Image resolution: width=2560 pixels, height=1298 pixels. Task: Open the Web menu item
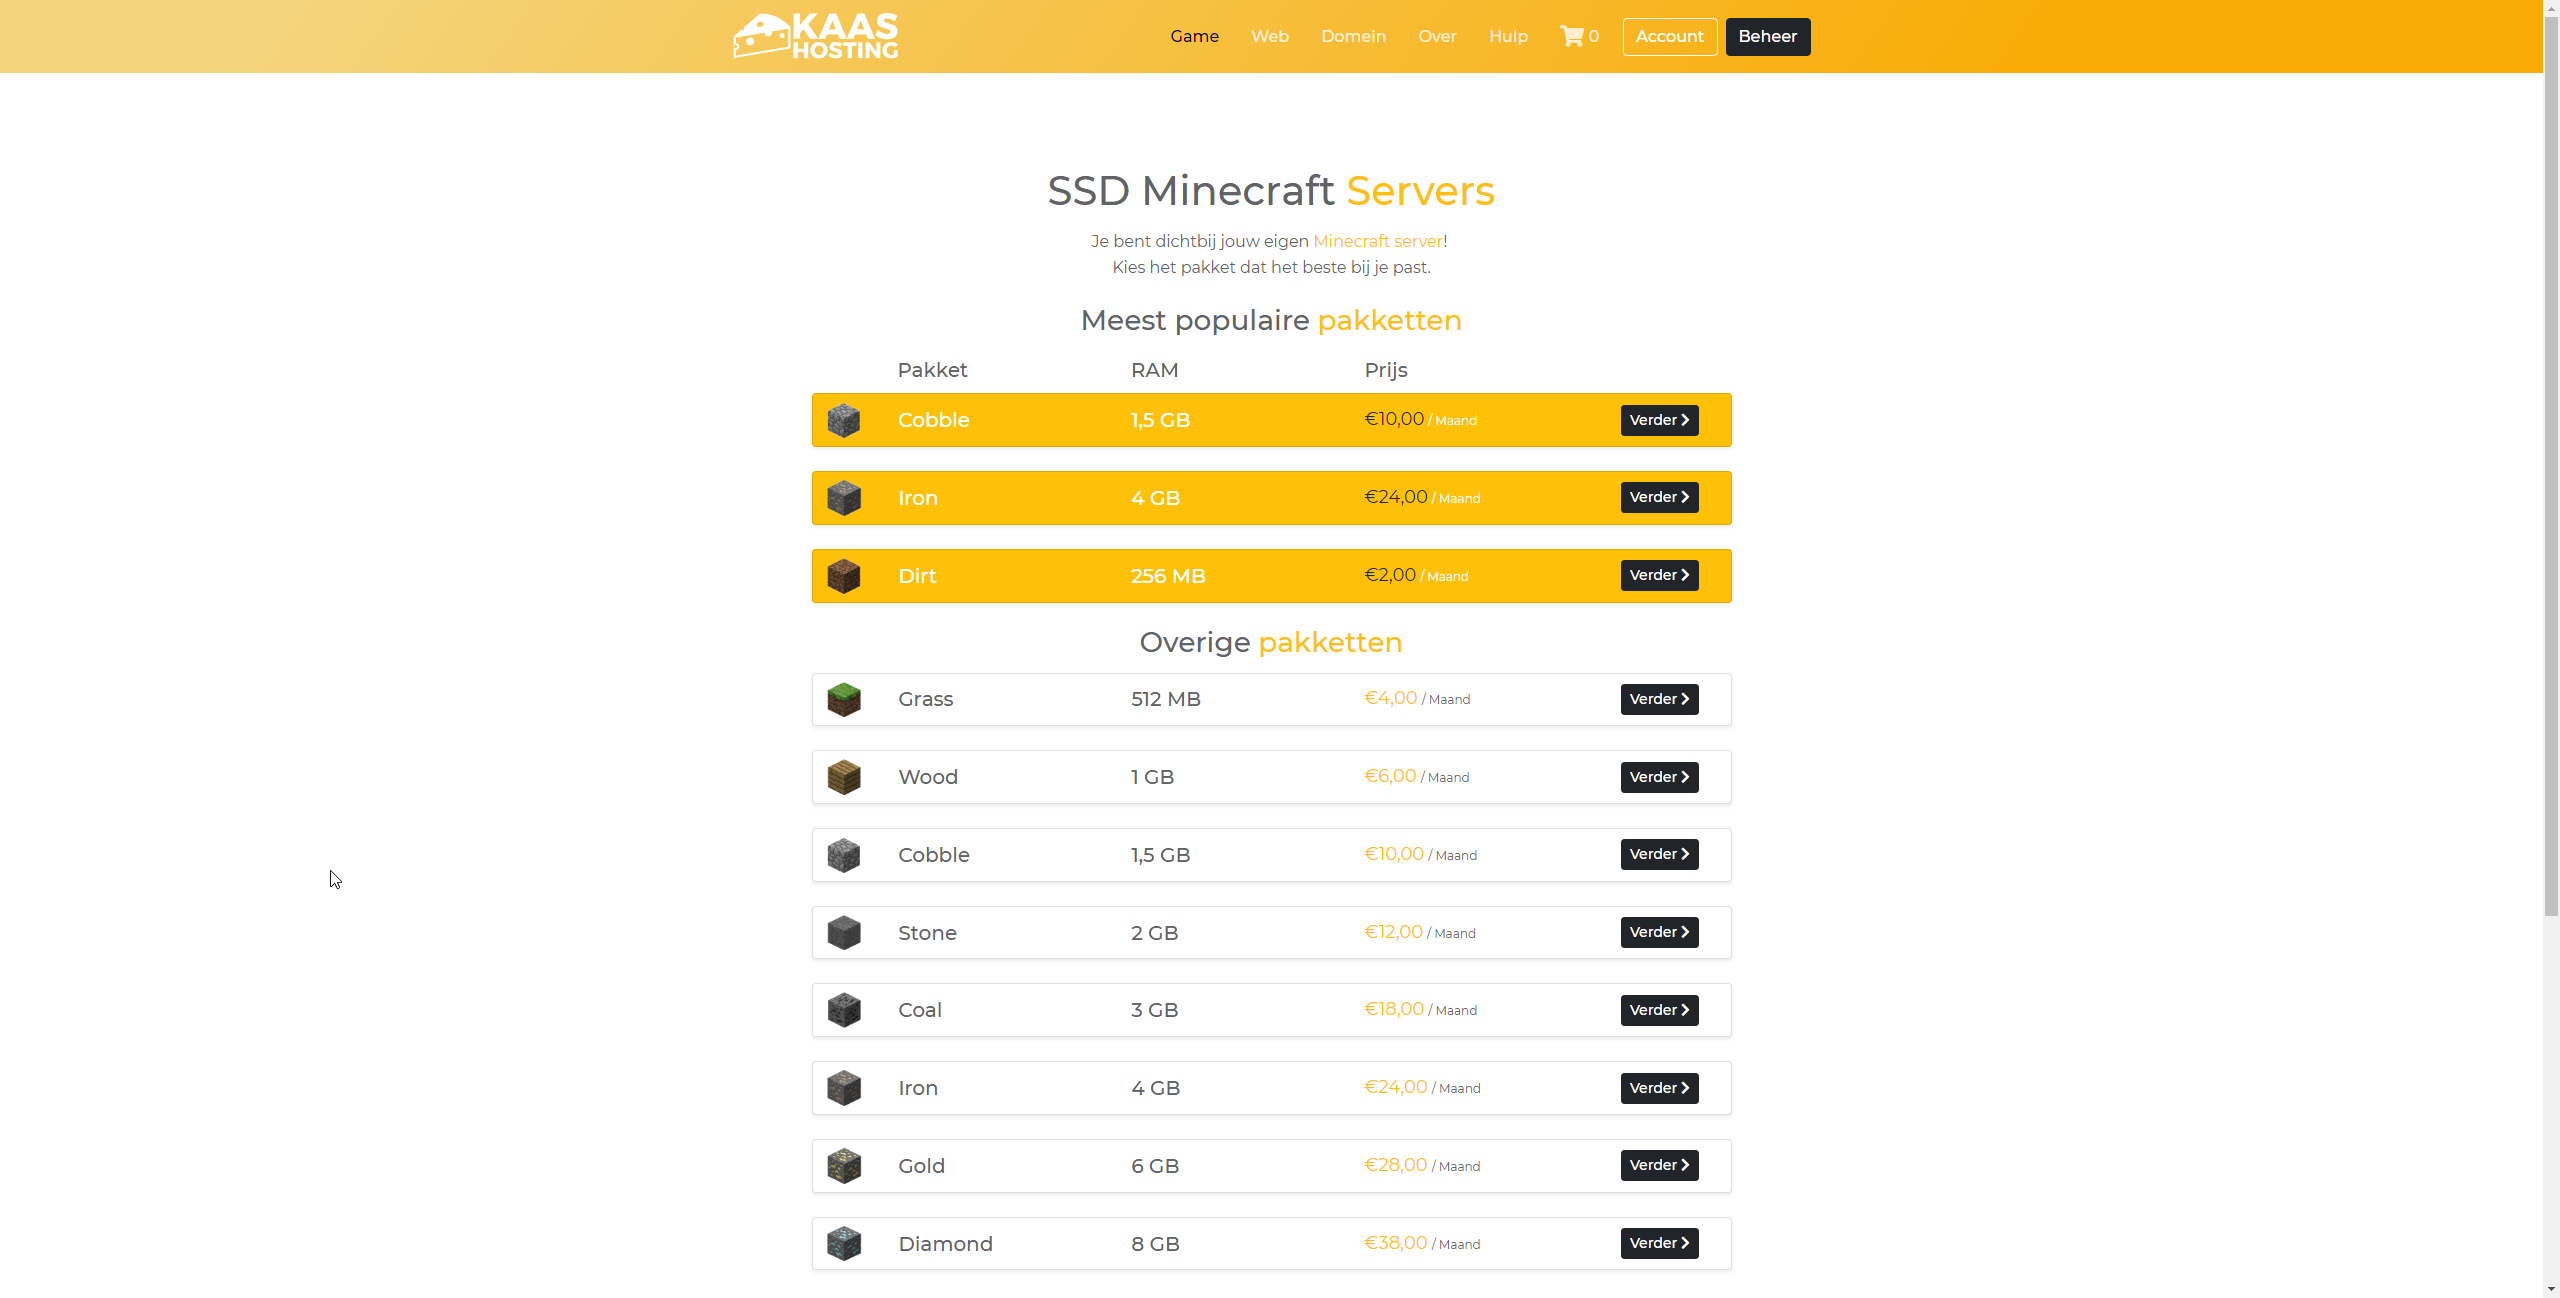(x=1269, y=36)
